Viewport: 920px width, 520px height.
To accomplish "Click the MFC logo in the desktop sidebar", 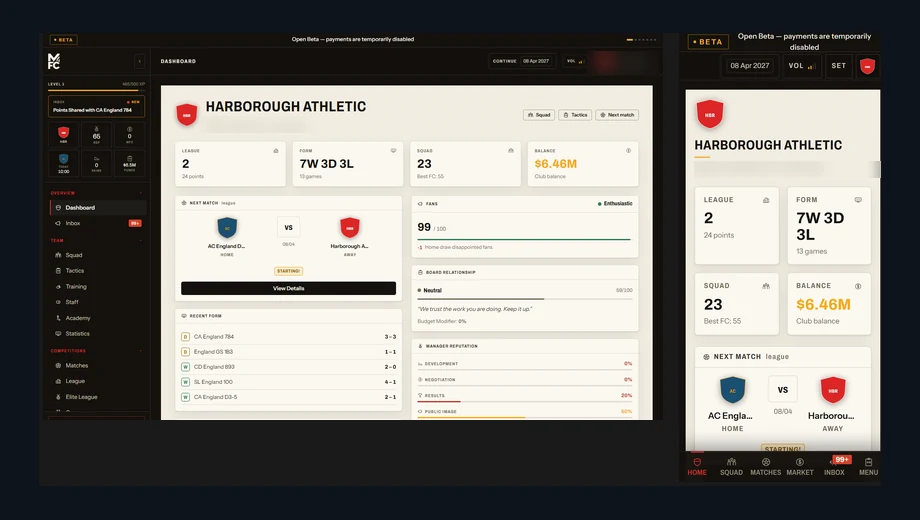I will [54, 61].
